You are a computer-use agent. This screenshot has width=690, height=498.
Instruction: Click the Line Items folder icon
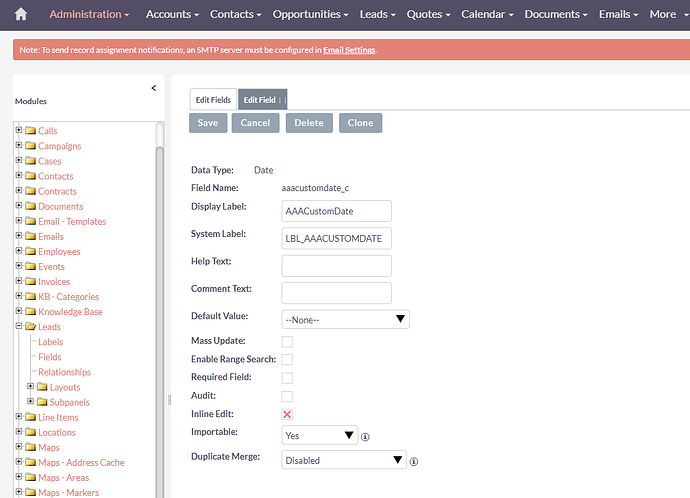[30, 417]
